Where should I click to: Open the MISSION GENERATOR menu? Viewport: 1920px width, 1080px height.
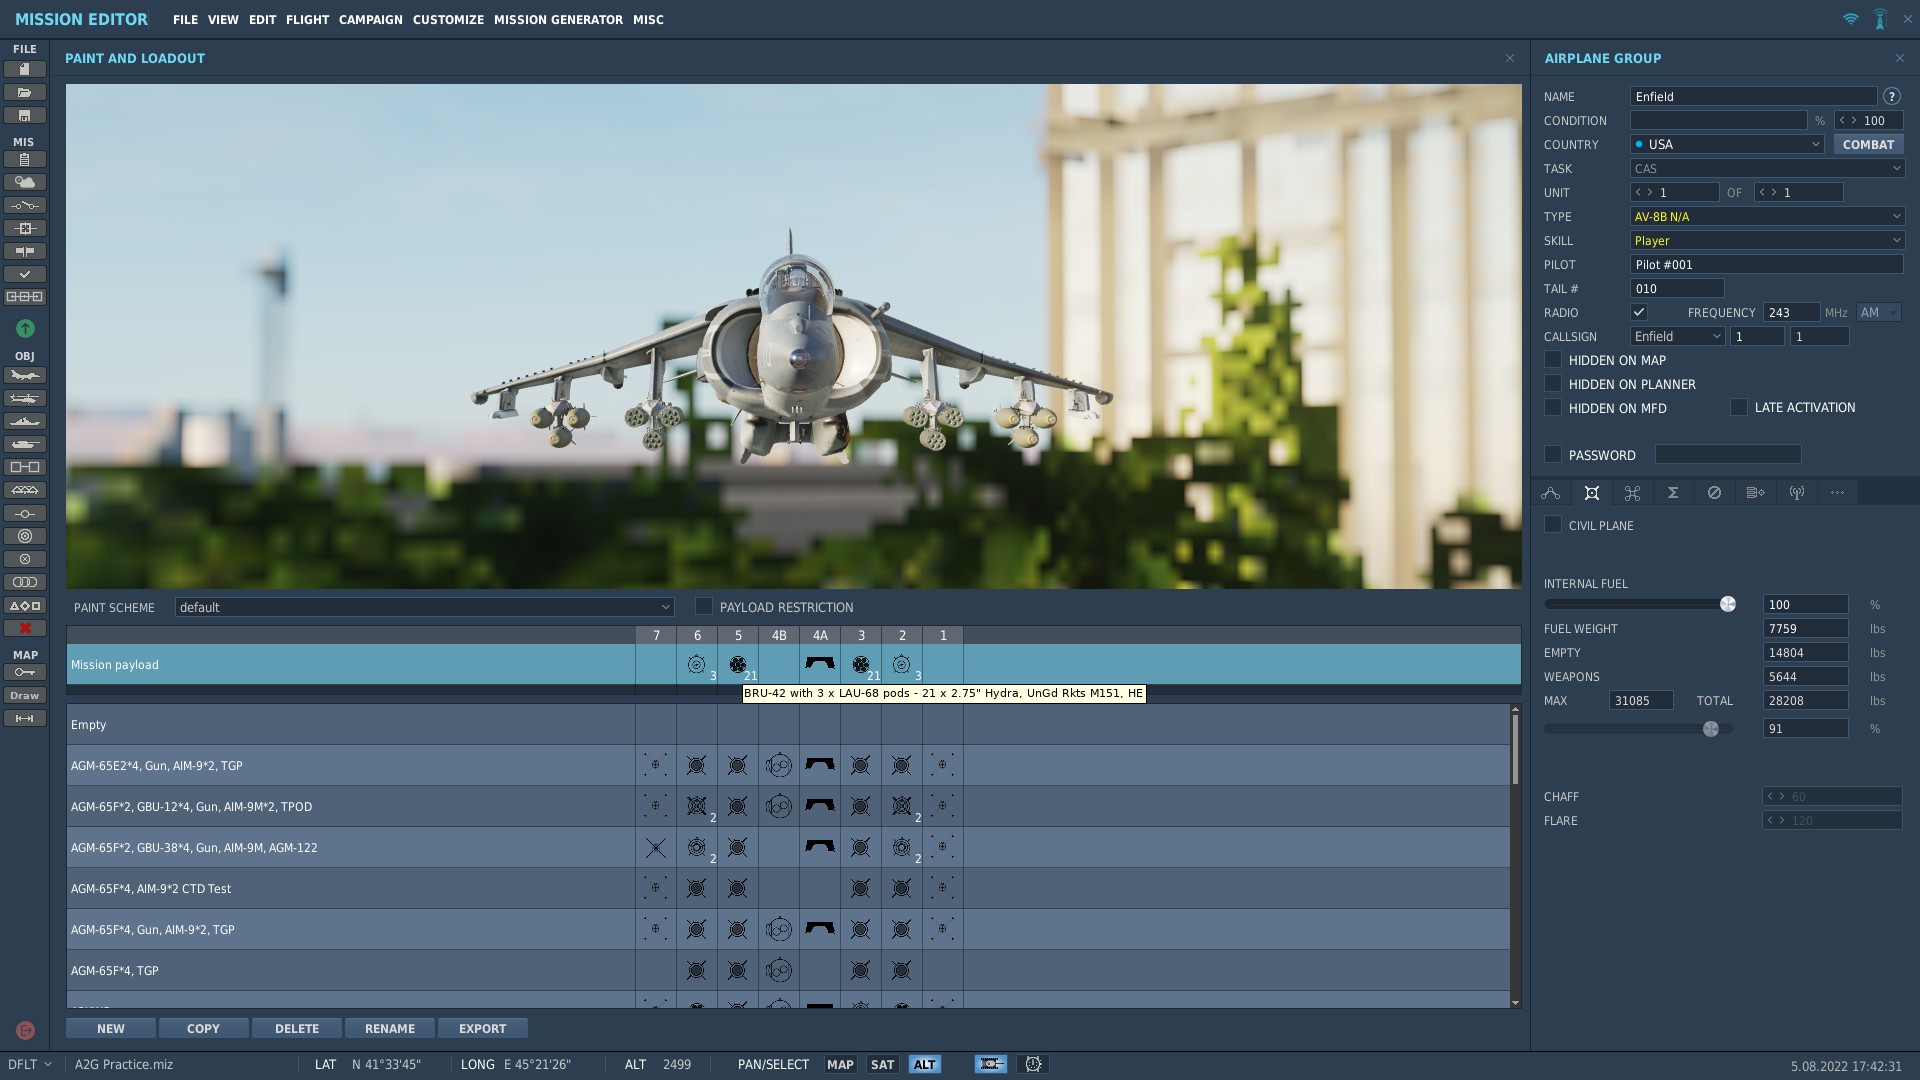tap(558, 19)
